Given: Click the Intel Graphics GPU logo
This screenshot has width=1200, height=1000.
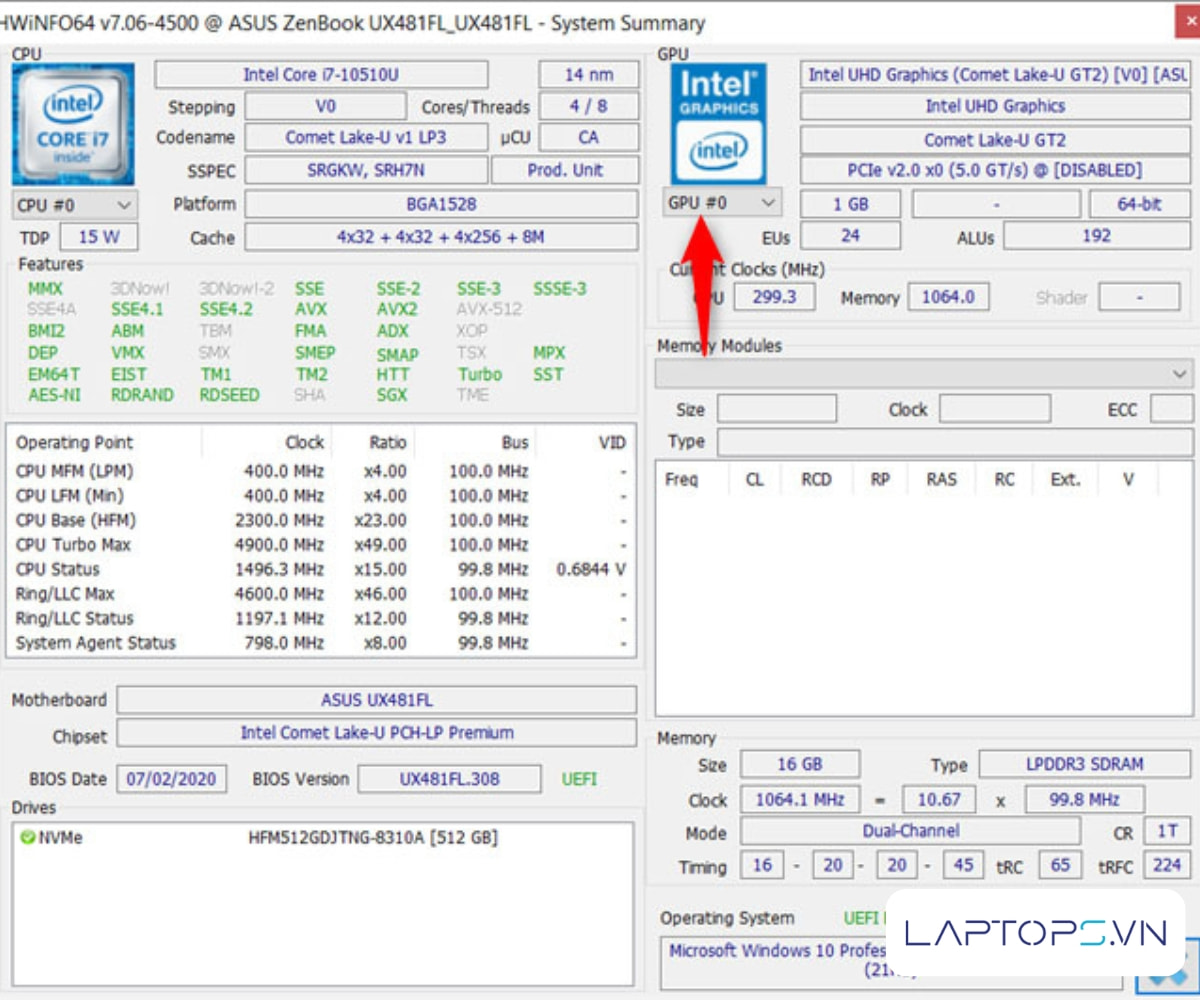Looking at the screenshot, I should 719,124.
